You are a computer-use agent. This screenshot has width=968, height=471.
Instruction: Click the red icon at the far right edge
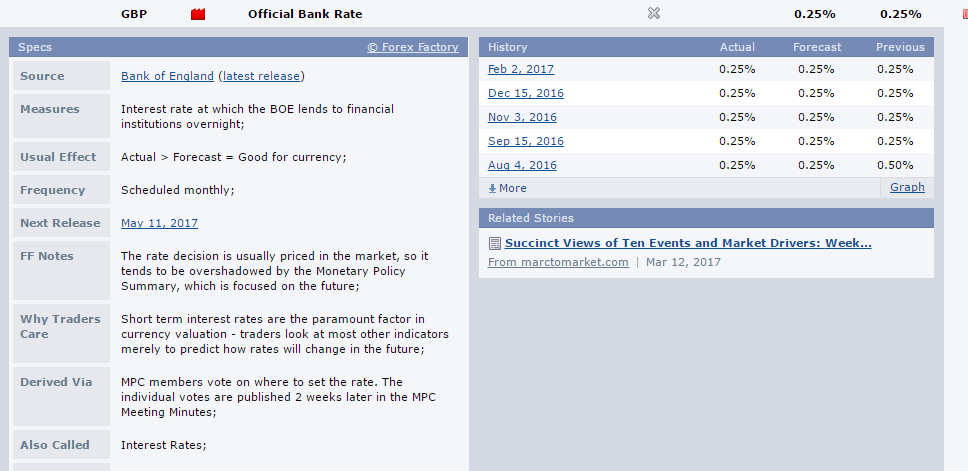963,14
